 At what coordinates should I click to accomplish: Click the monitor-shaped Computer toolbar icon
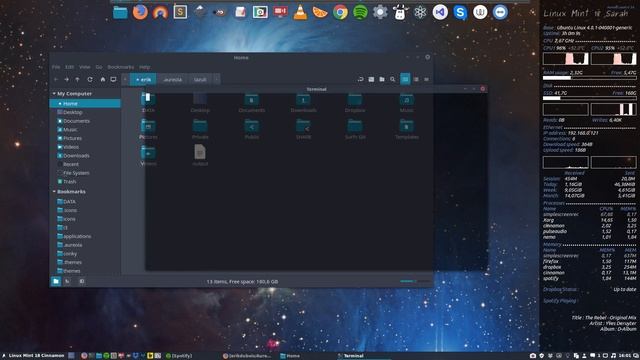(113, 80)
